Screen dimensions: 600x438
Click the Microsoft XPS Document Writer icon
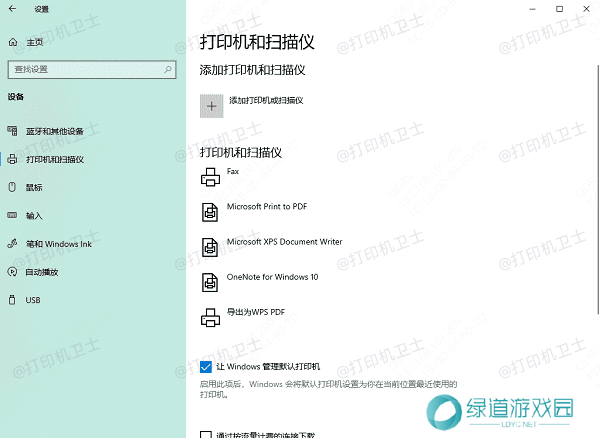[210, 247]
